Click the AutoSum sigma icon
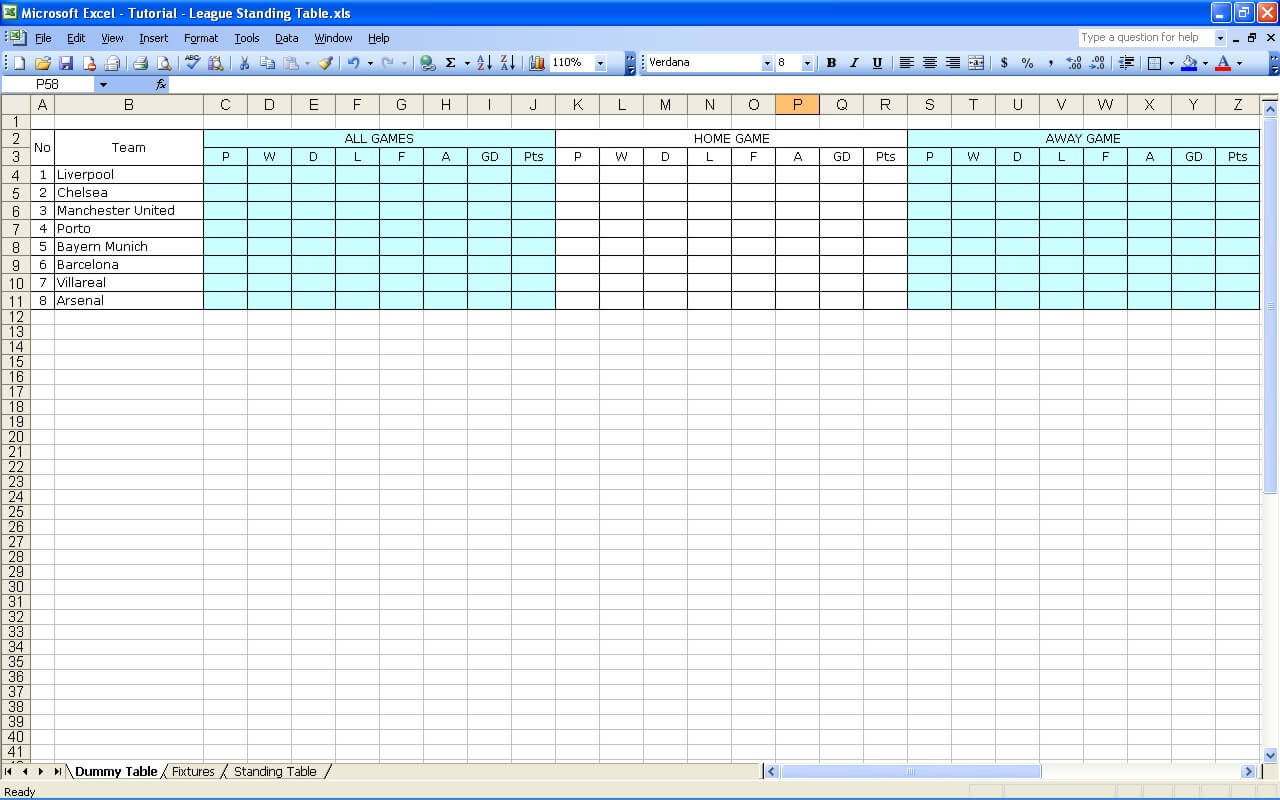This screenshot has width=1280, height=800. point(451,63)
